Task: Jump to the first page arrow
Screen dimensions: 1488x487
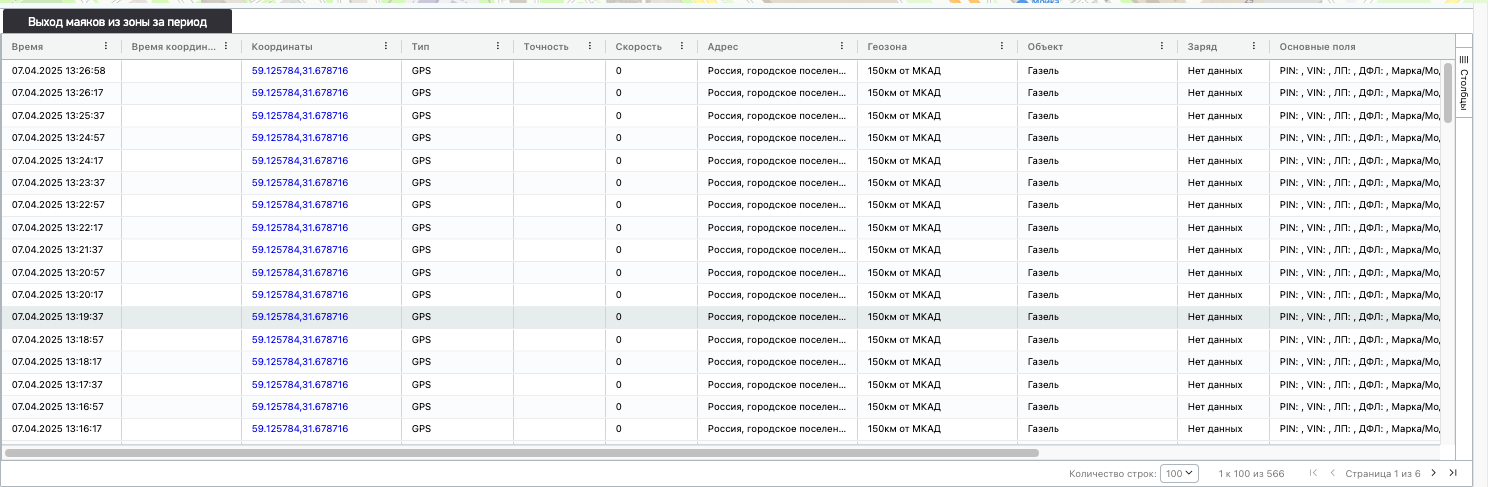Action: [x=1313, y=473]
